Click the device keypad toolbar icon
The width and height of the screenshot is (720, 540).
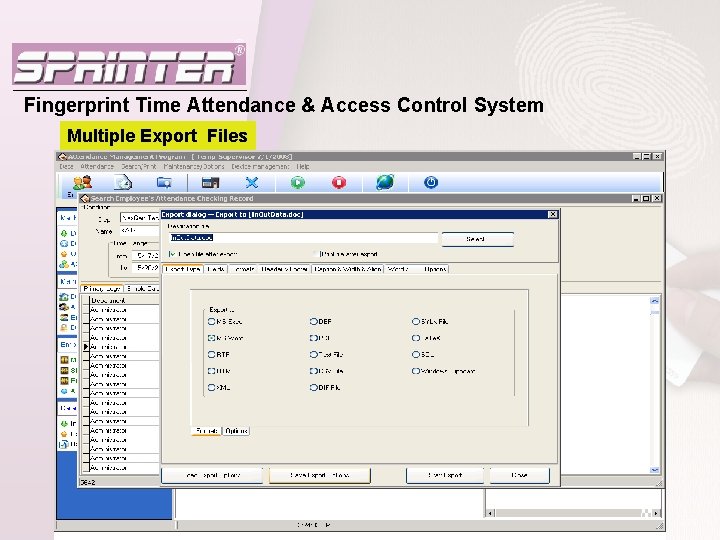[x=210, y=183]
